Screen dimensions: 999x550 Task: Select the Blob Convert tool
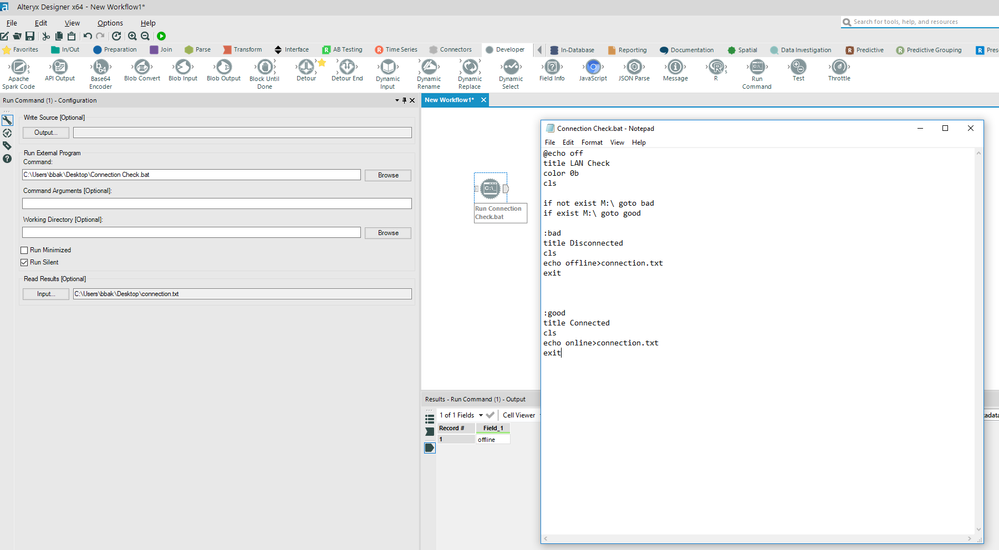click(x=142, y=71)
